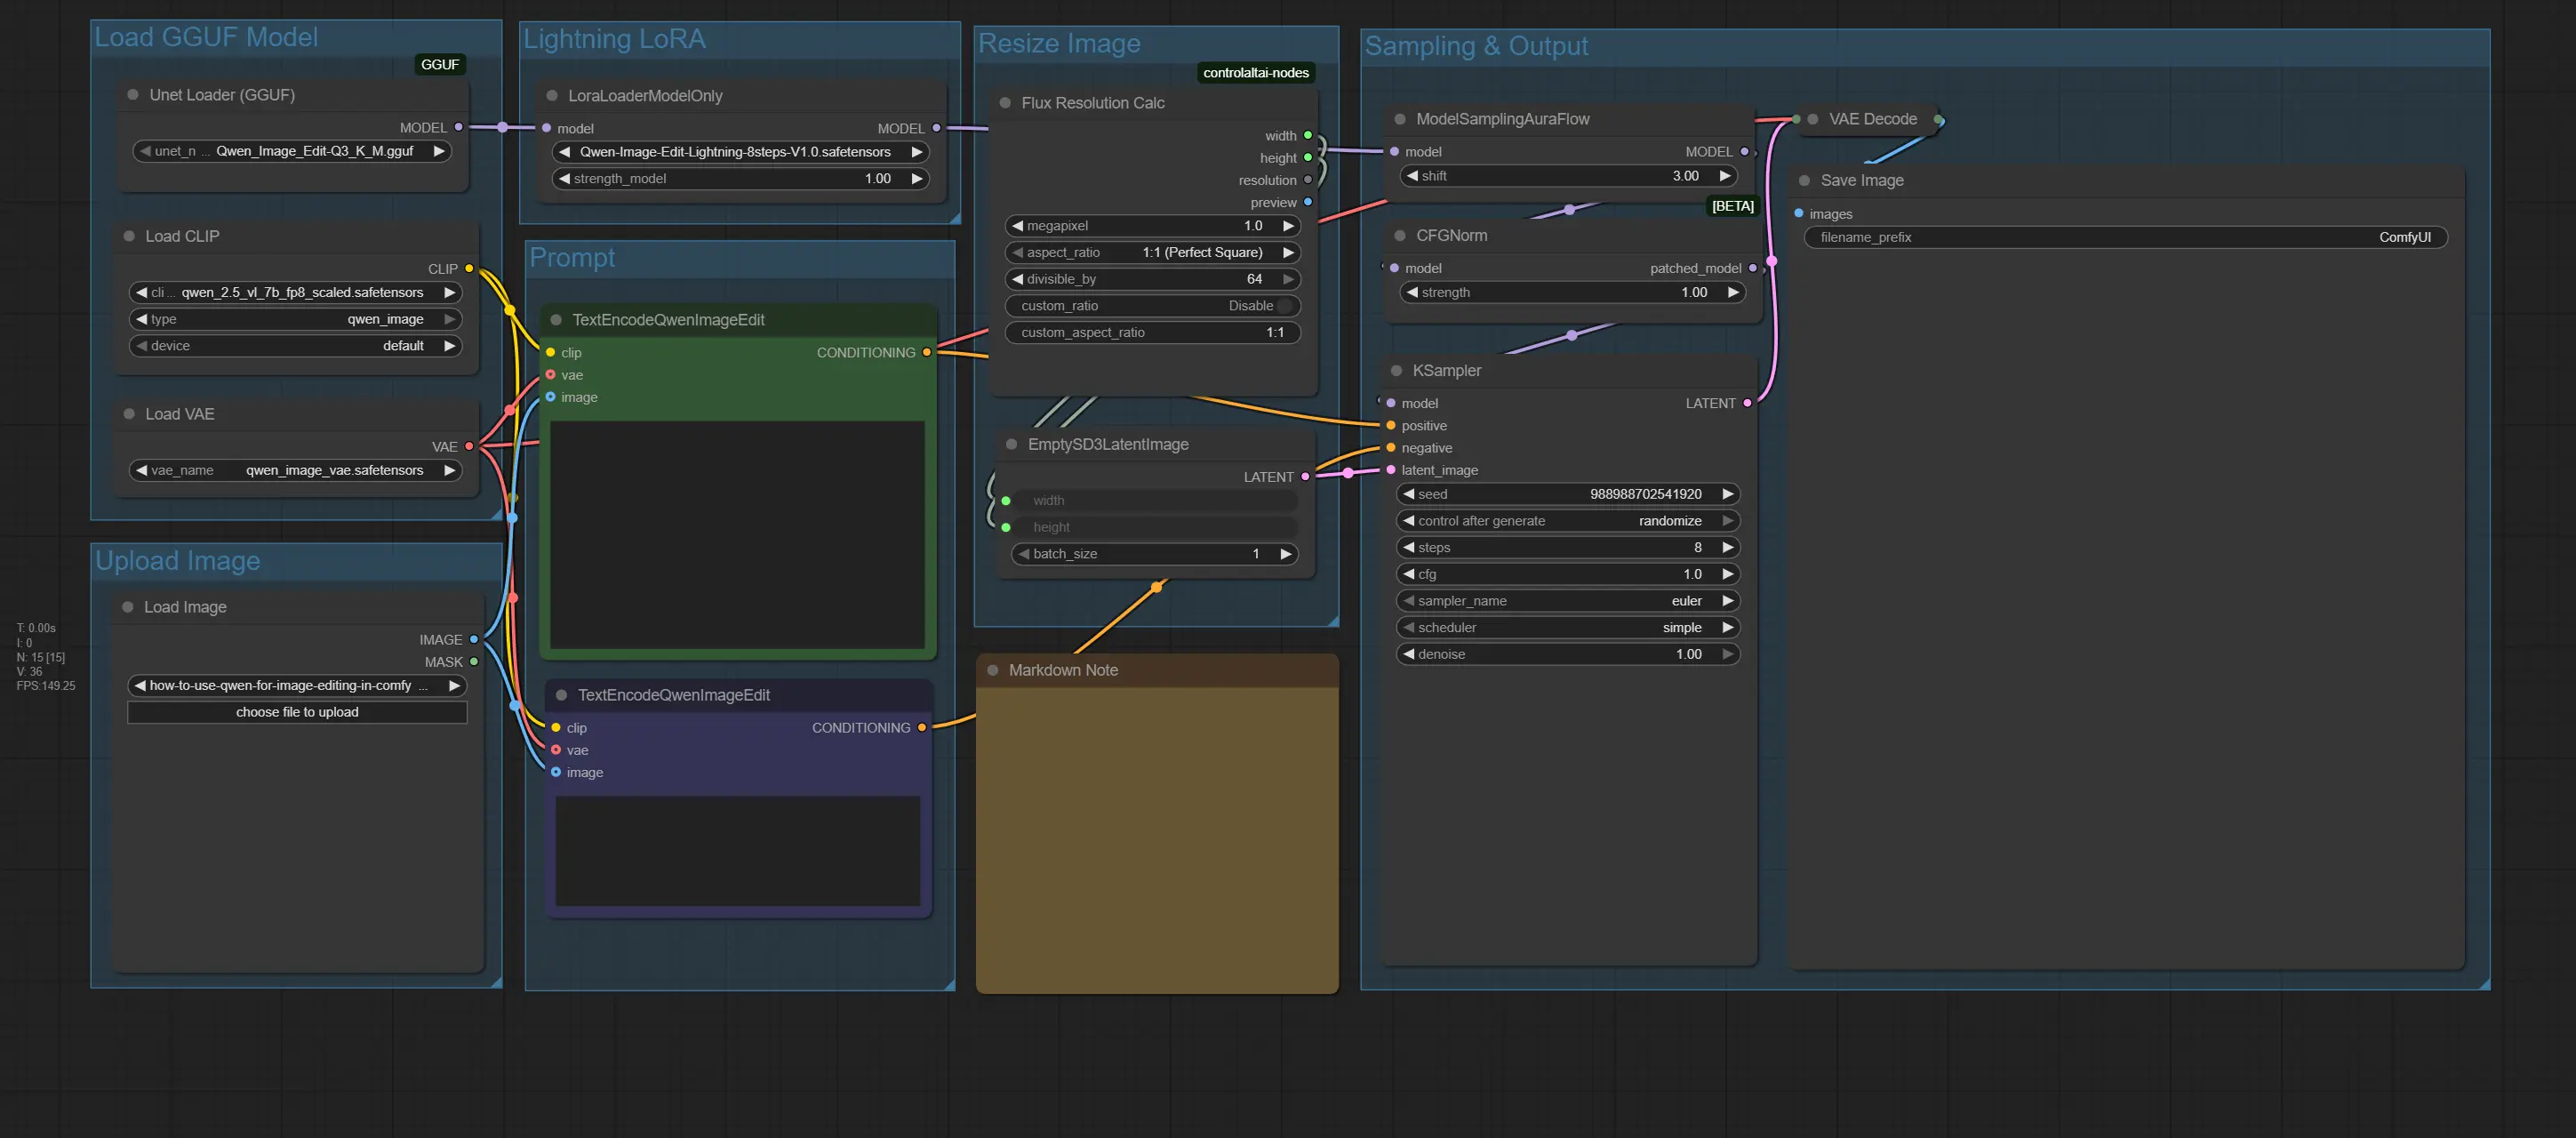Image resolution: width=2576 pixels, height=1138 pixels.
Task: Open the aspect_ratio 1:1 (Perfect Square) dropdown
Action: tap(1152, 252)
